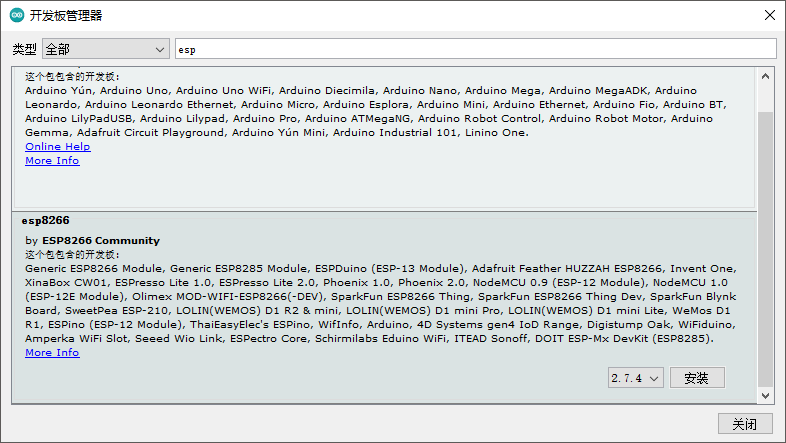
Task: Click the scrollbar up arrow
Action: [x=766, y=76]
